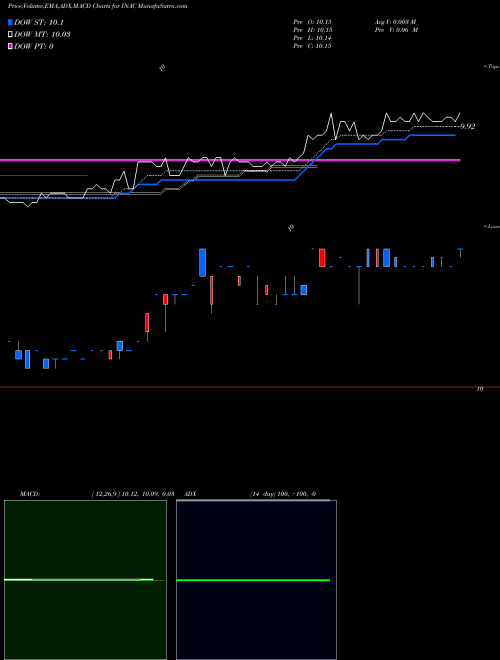Click the MACD panel heading
Viewport: 500px width, 660px height.
click(30, 494)
